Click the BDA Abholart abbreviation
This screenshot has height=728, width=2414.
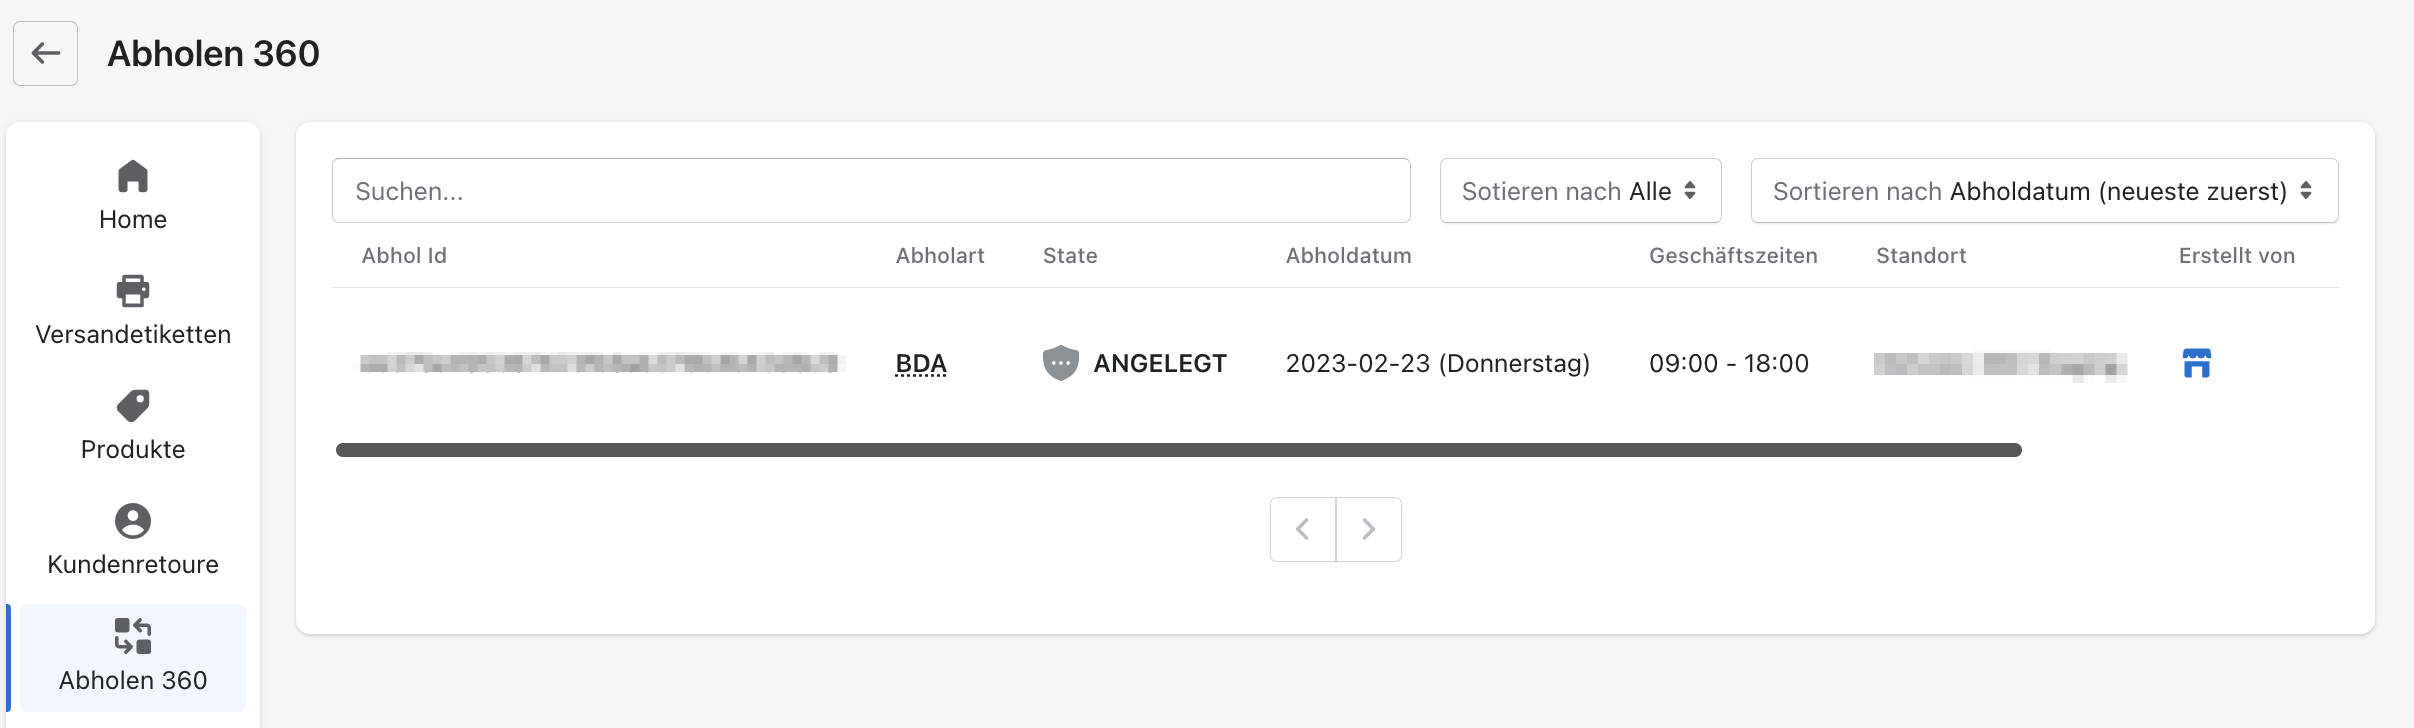(921, 363)
